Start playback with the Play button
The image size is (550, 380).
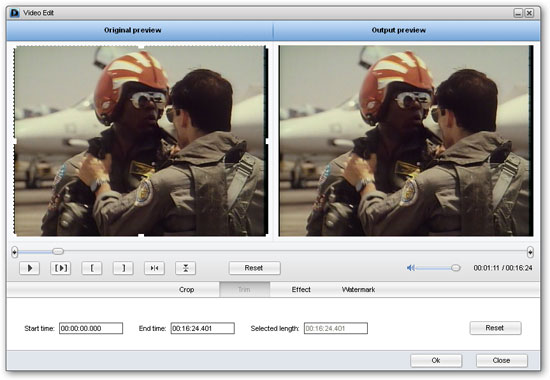coord(29,268)
